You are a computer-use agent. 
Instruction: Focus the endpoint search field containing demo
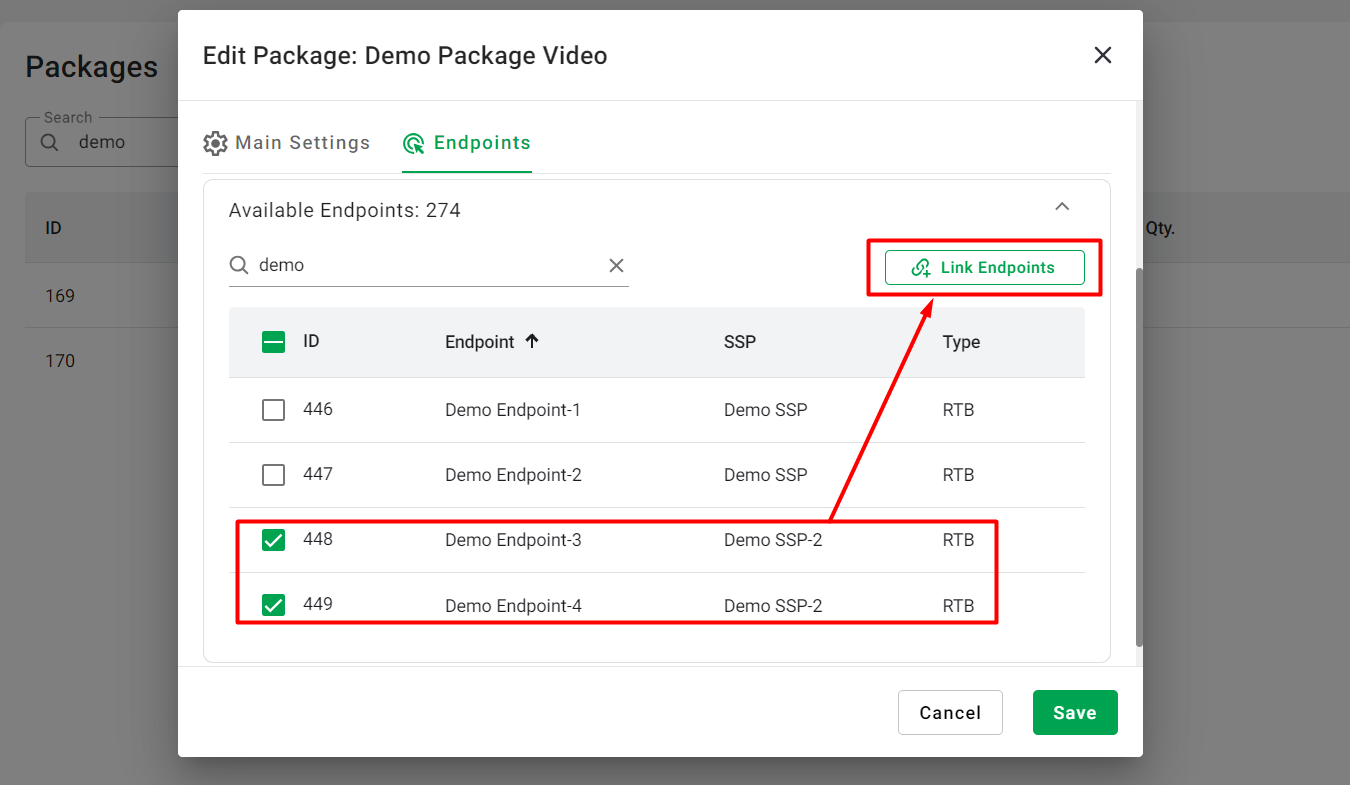425,266
